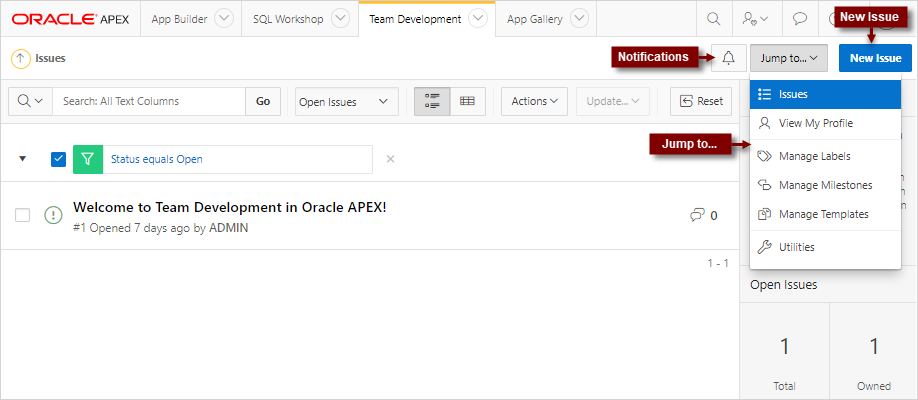Click the Reset button

coord(701,101)
